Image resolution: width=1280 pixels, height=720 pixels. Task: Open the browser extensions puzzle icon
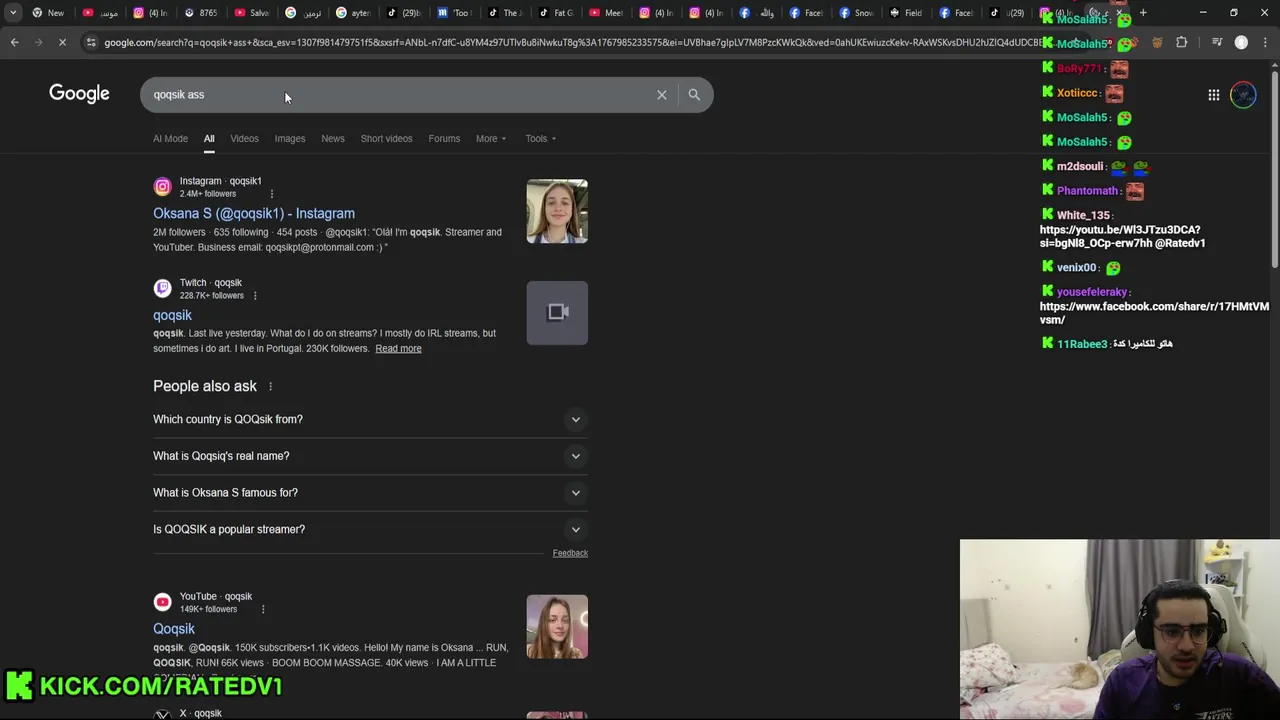pos(1182,42)
